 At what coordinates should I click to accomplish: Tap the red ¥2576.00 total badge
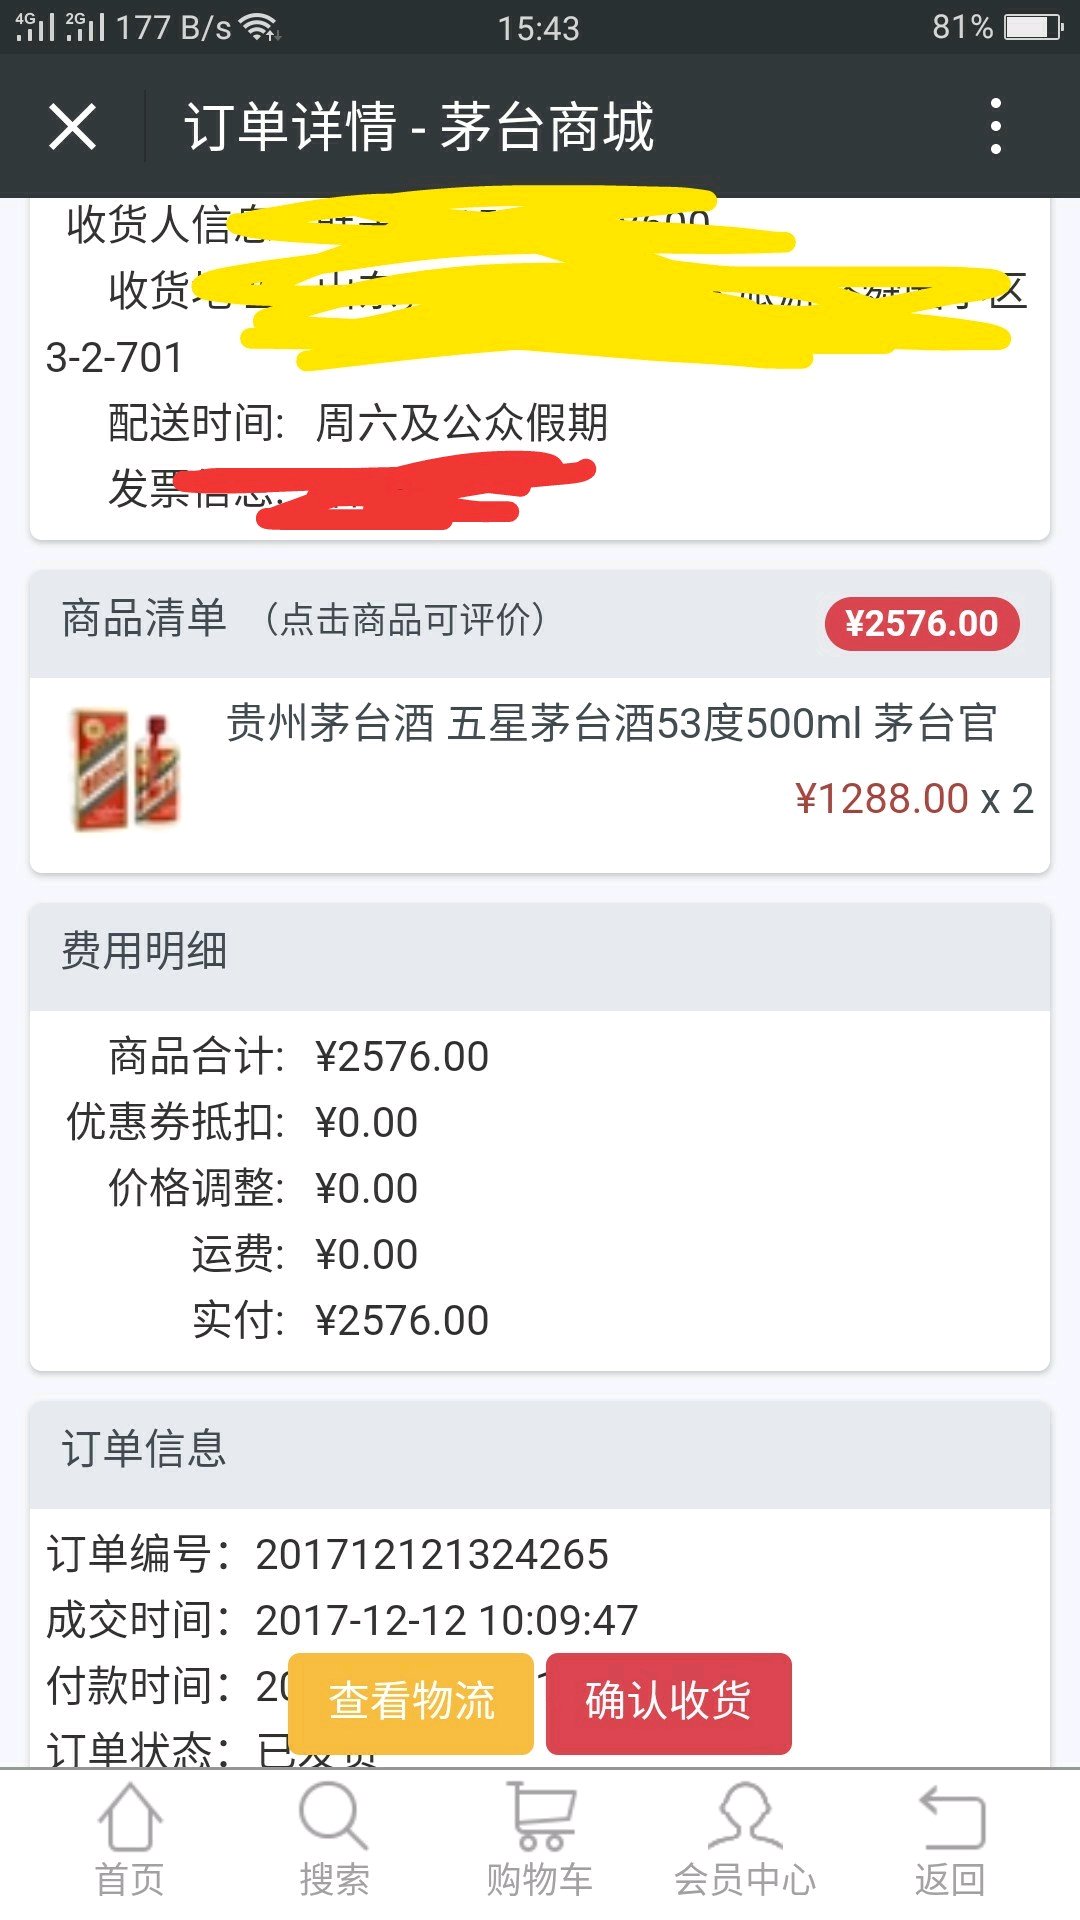[921, 624]
